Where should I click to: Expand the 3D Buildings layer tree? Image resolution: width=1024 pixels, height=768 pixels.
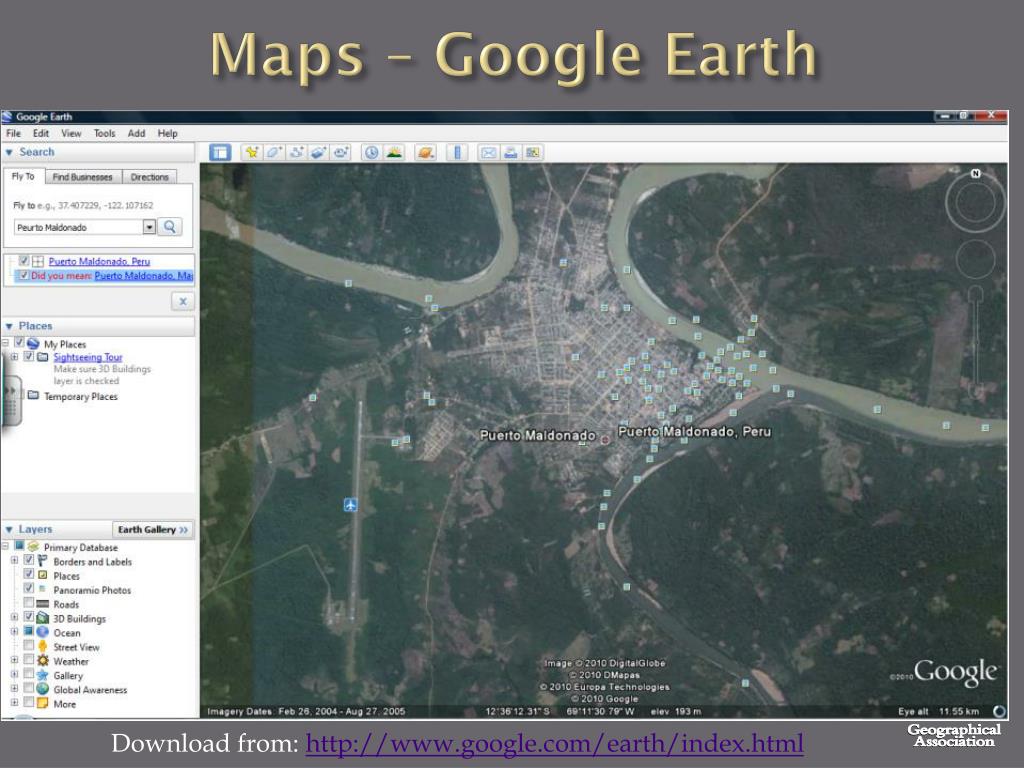click(14, 617)
